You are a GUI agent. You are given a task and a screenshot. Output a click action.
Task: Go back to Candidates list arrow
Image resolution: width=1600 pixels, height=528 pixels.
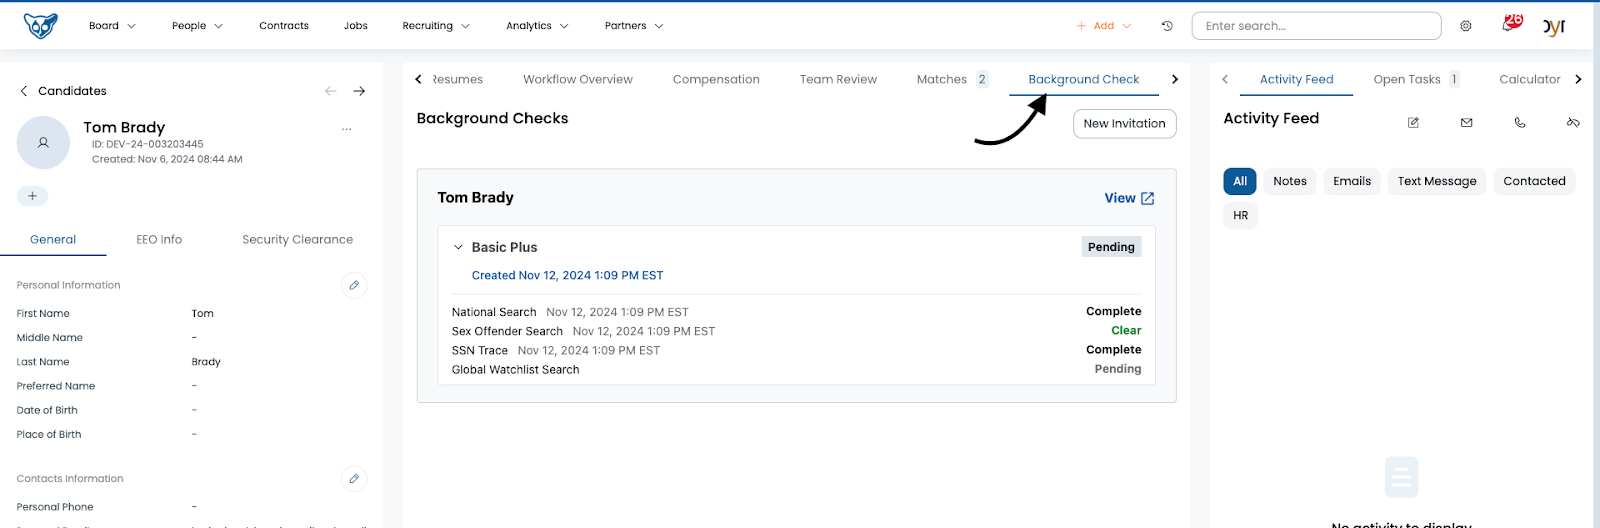pyautogui.click(x=24, y=91)
